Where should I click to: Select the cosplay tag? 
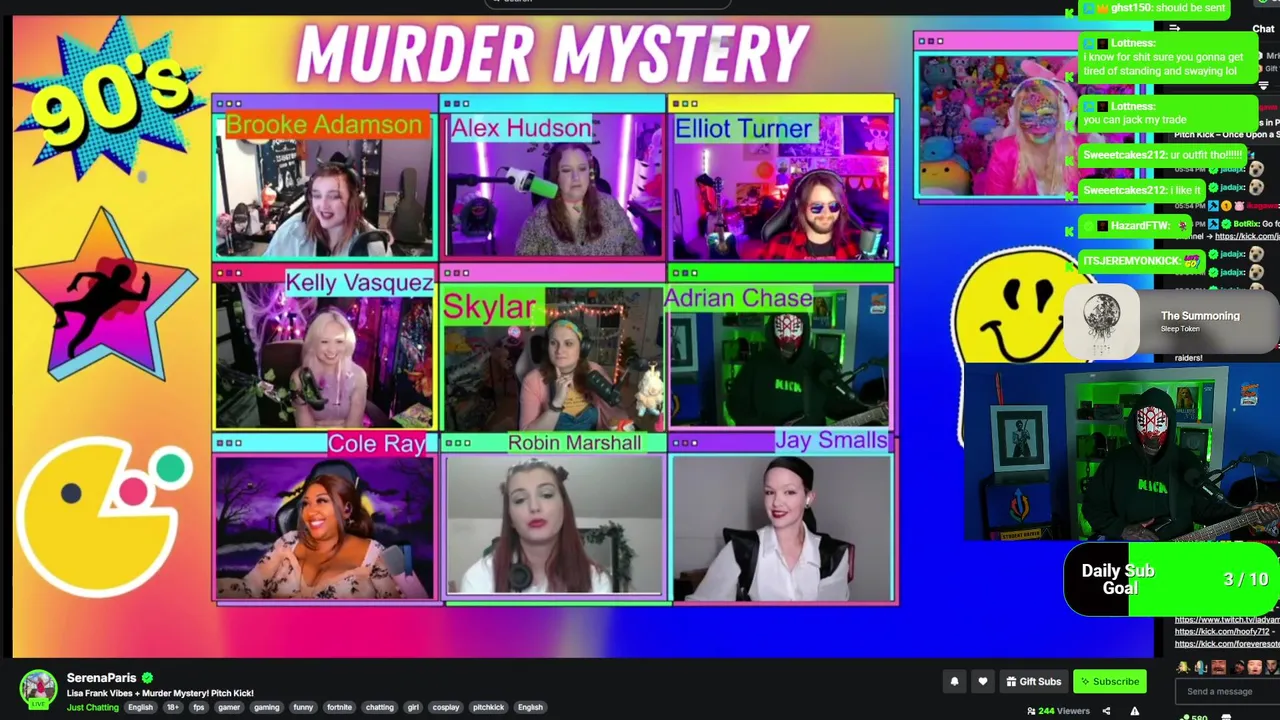coord(446,707)
